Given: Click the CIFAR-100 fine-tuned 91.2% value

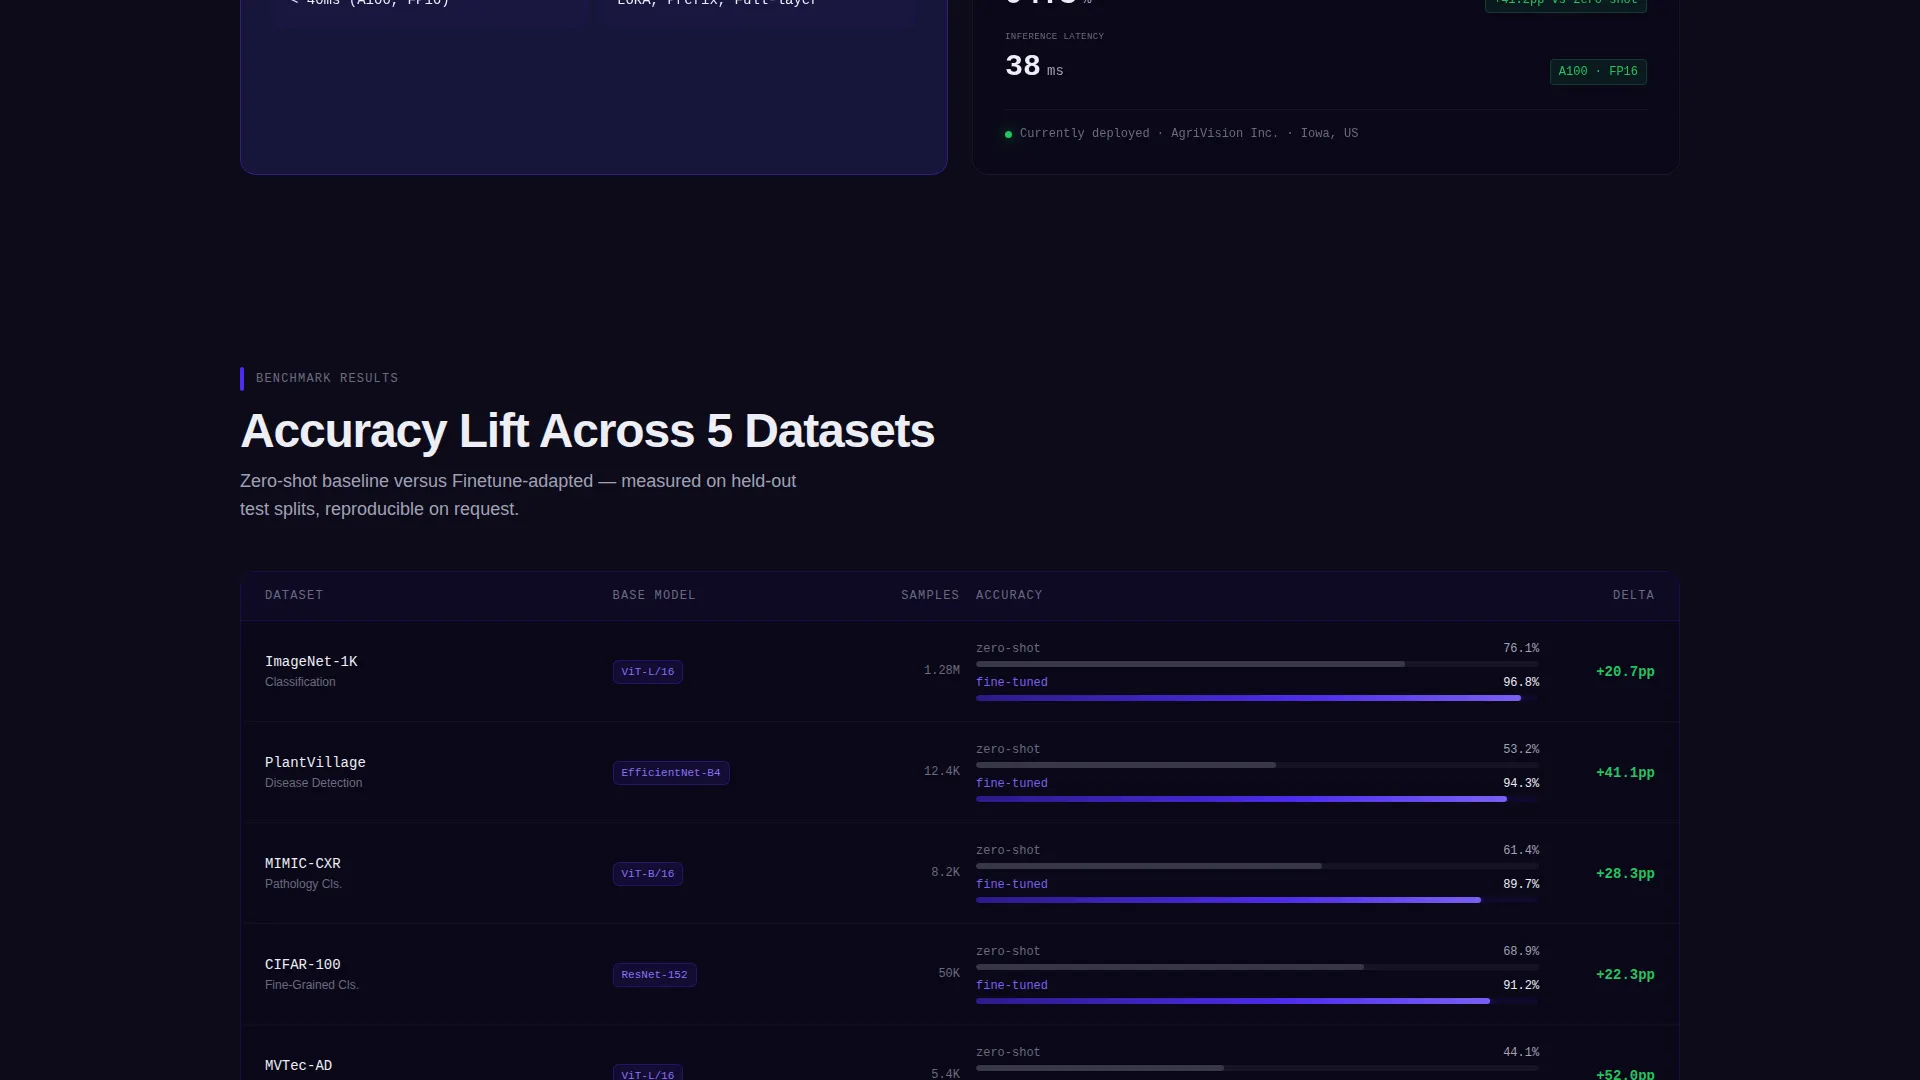Looking at the screenshot, I should pos(1521,985).
